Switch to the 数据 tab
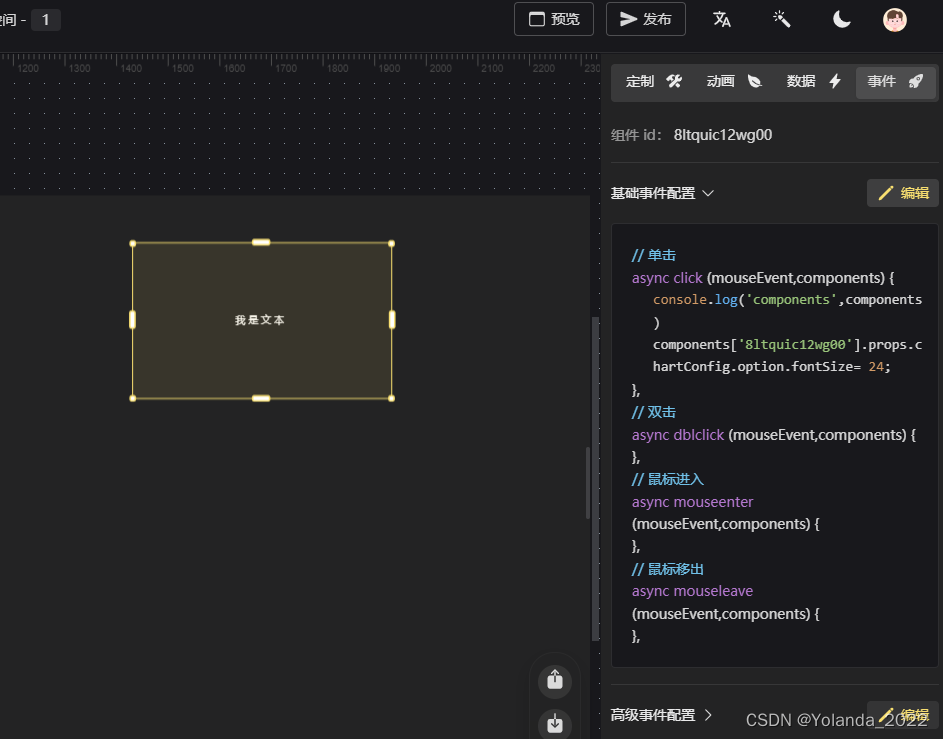943x739 pixels. click(800, 81)
